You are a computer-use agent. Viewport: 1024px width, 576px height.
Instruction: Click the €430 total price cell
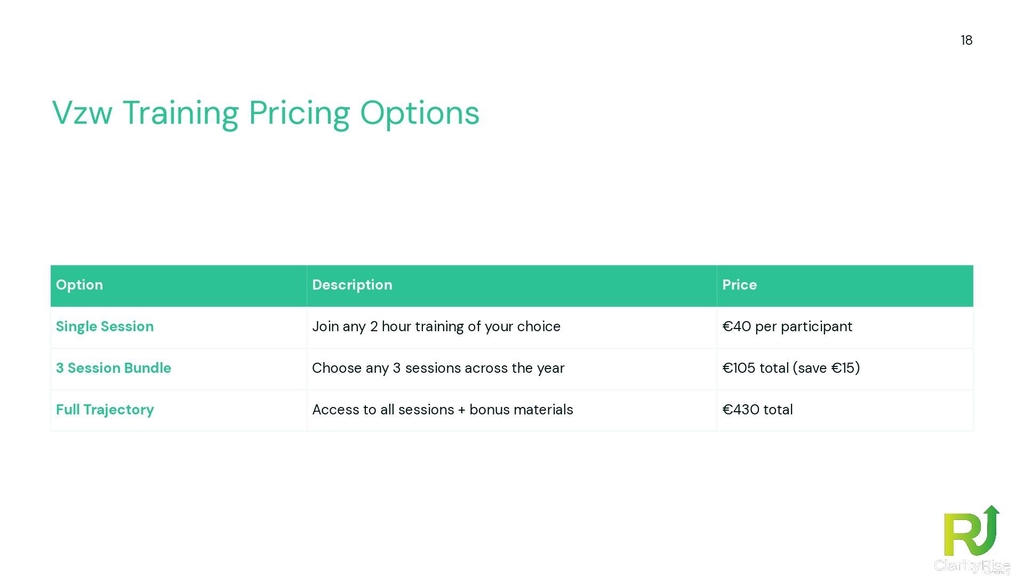coord(757,410)
